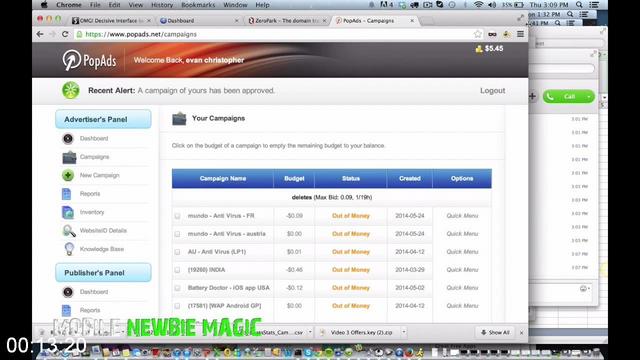Click the Chrome back arrow
The height and width of the screenshot is (360, 640).
[40, 34]
